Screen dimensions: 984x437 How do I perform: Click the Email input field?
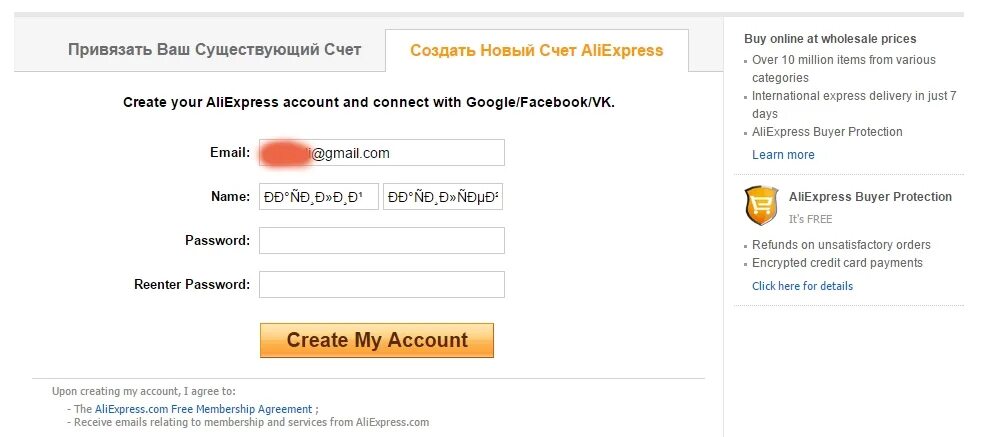coord(382,153)
